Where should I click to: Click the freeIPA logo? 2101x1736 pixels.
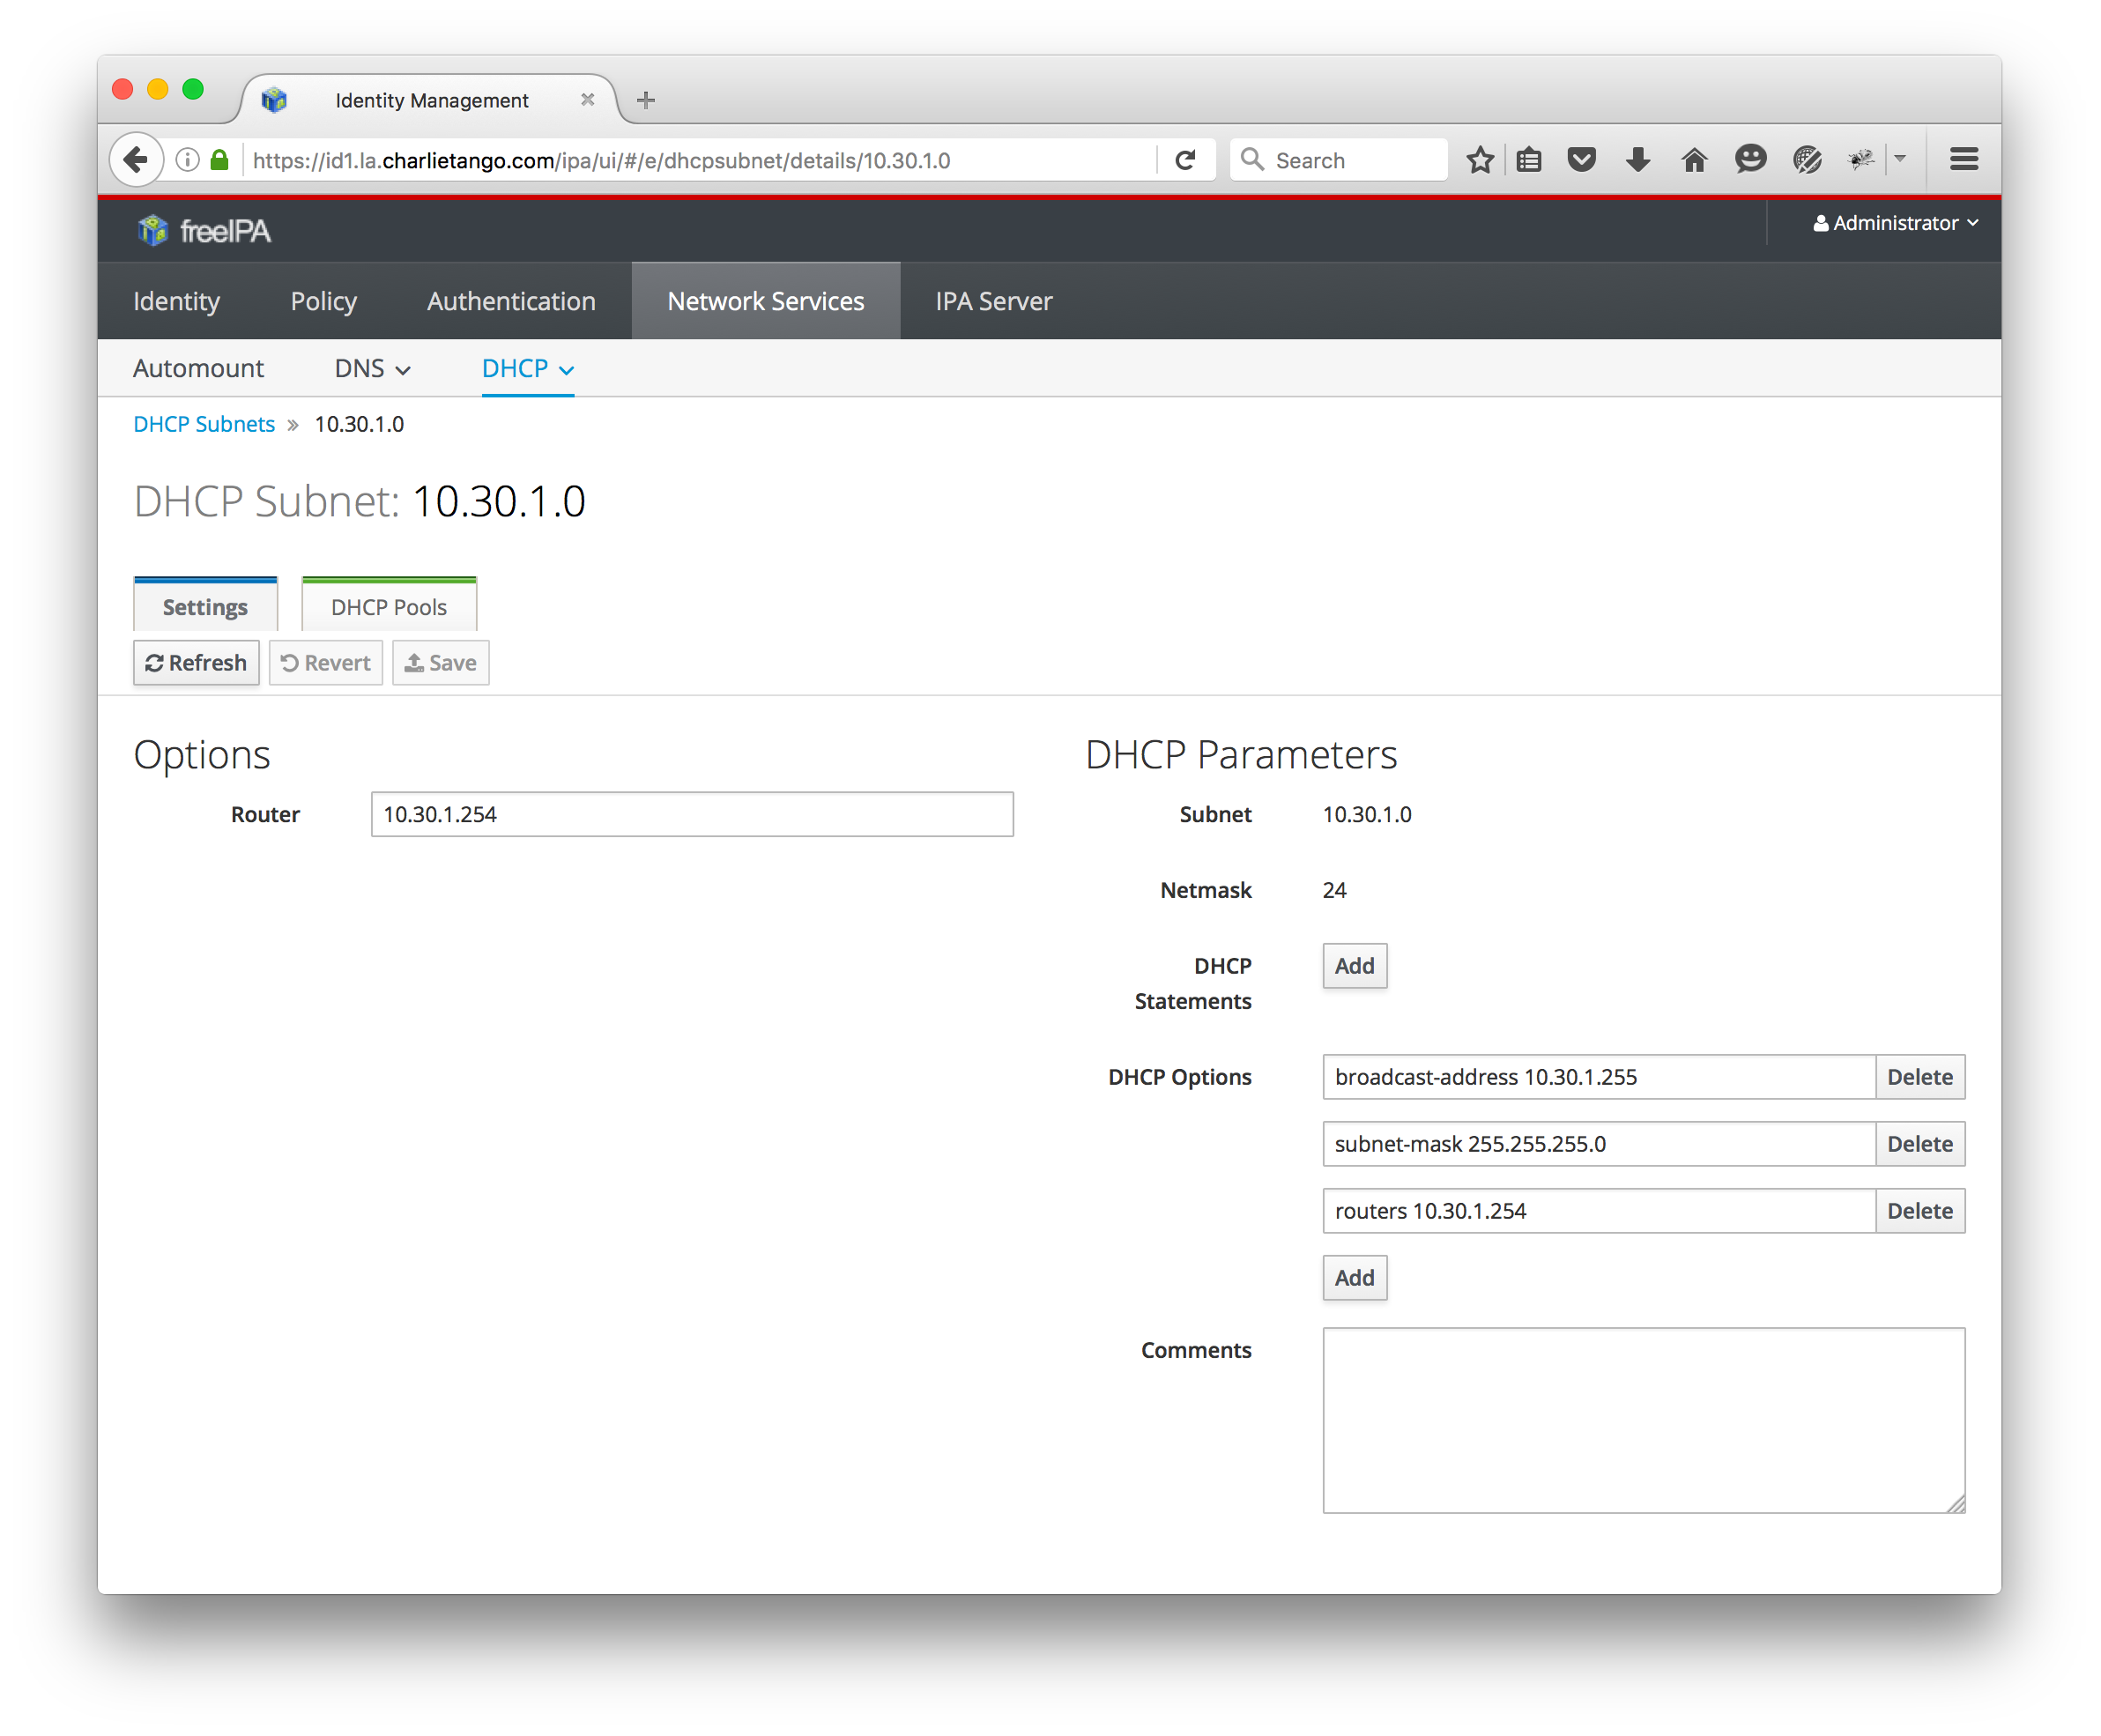point(204,231)
